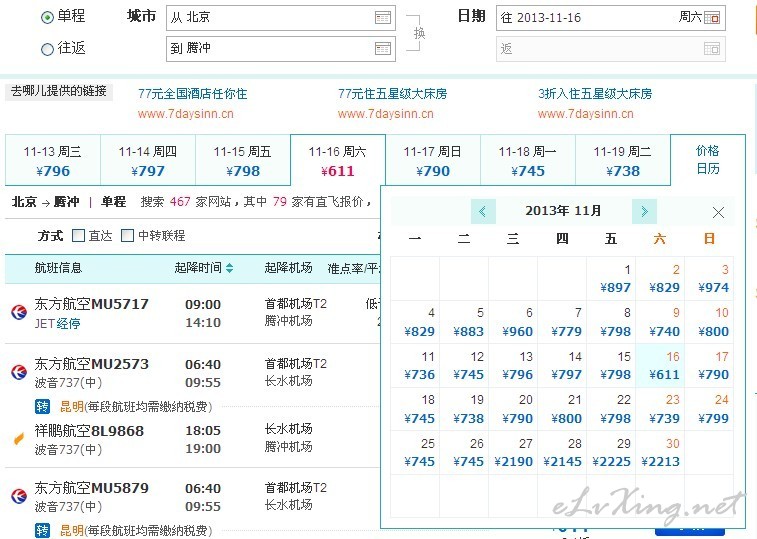Pick highlighted November 16 priced ¥611
The image size is (757, 539).
pyautogui.click(x=660, y=366)
